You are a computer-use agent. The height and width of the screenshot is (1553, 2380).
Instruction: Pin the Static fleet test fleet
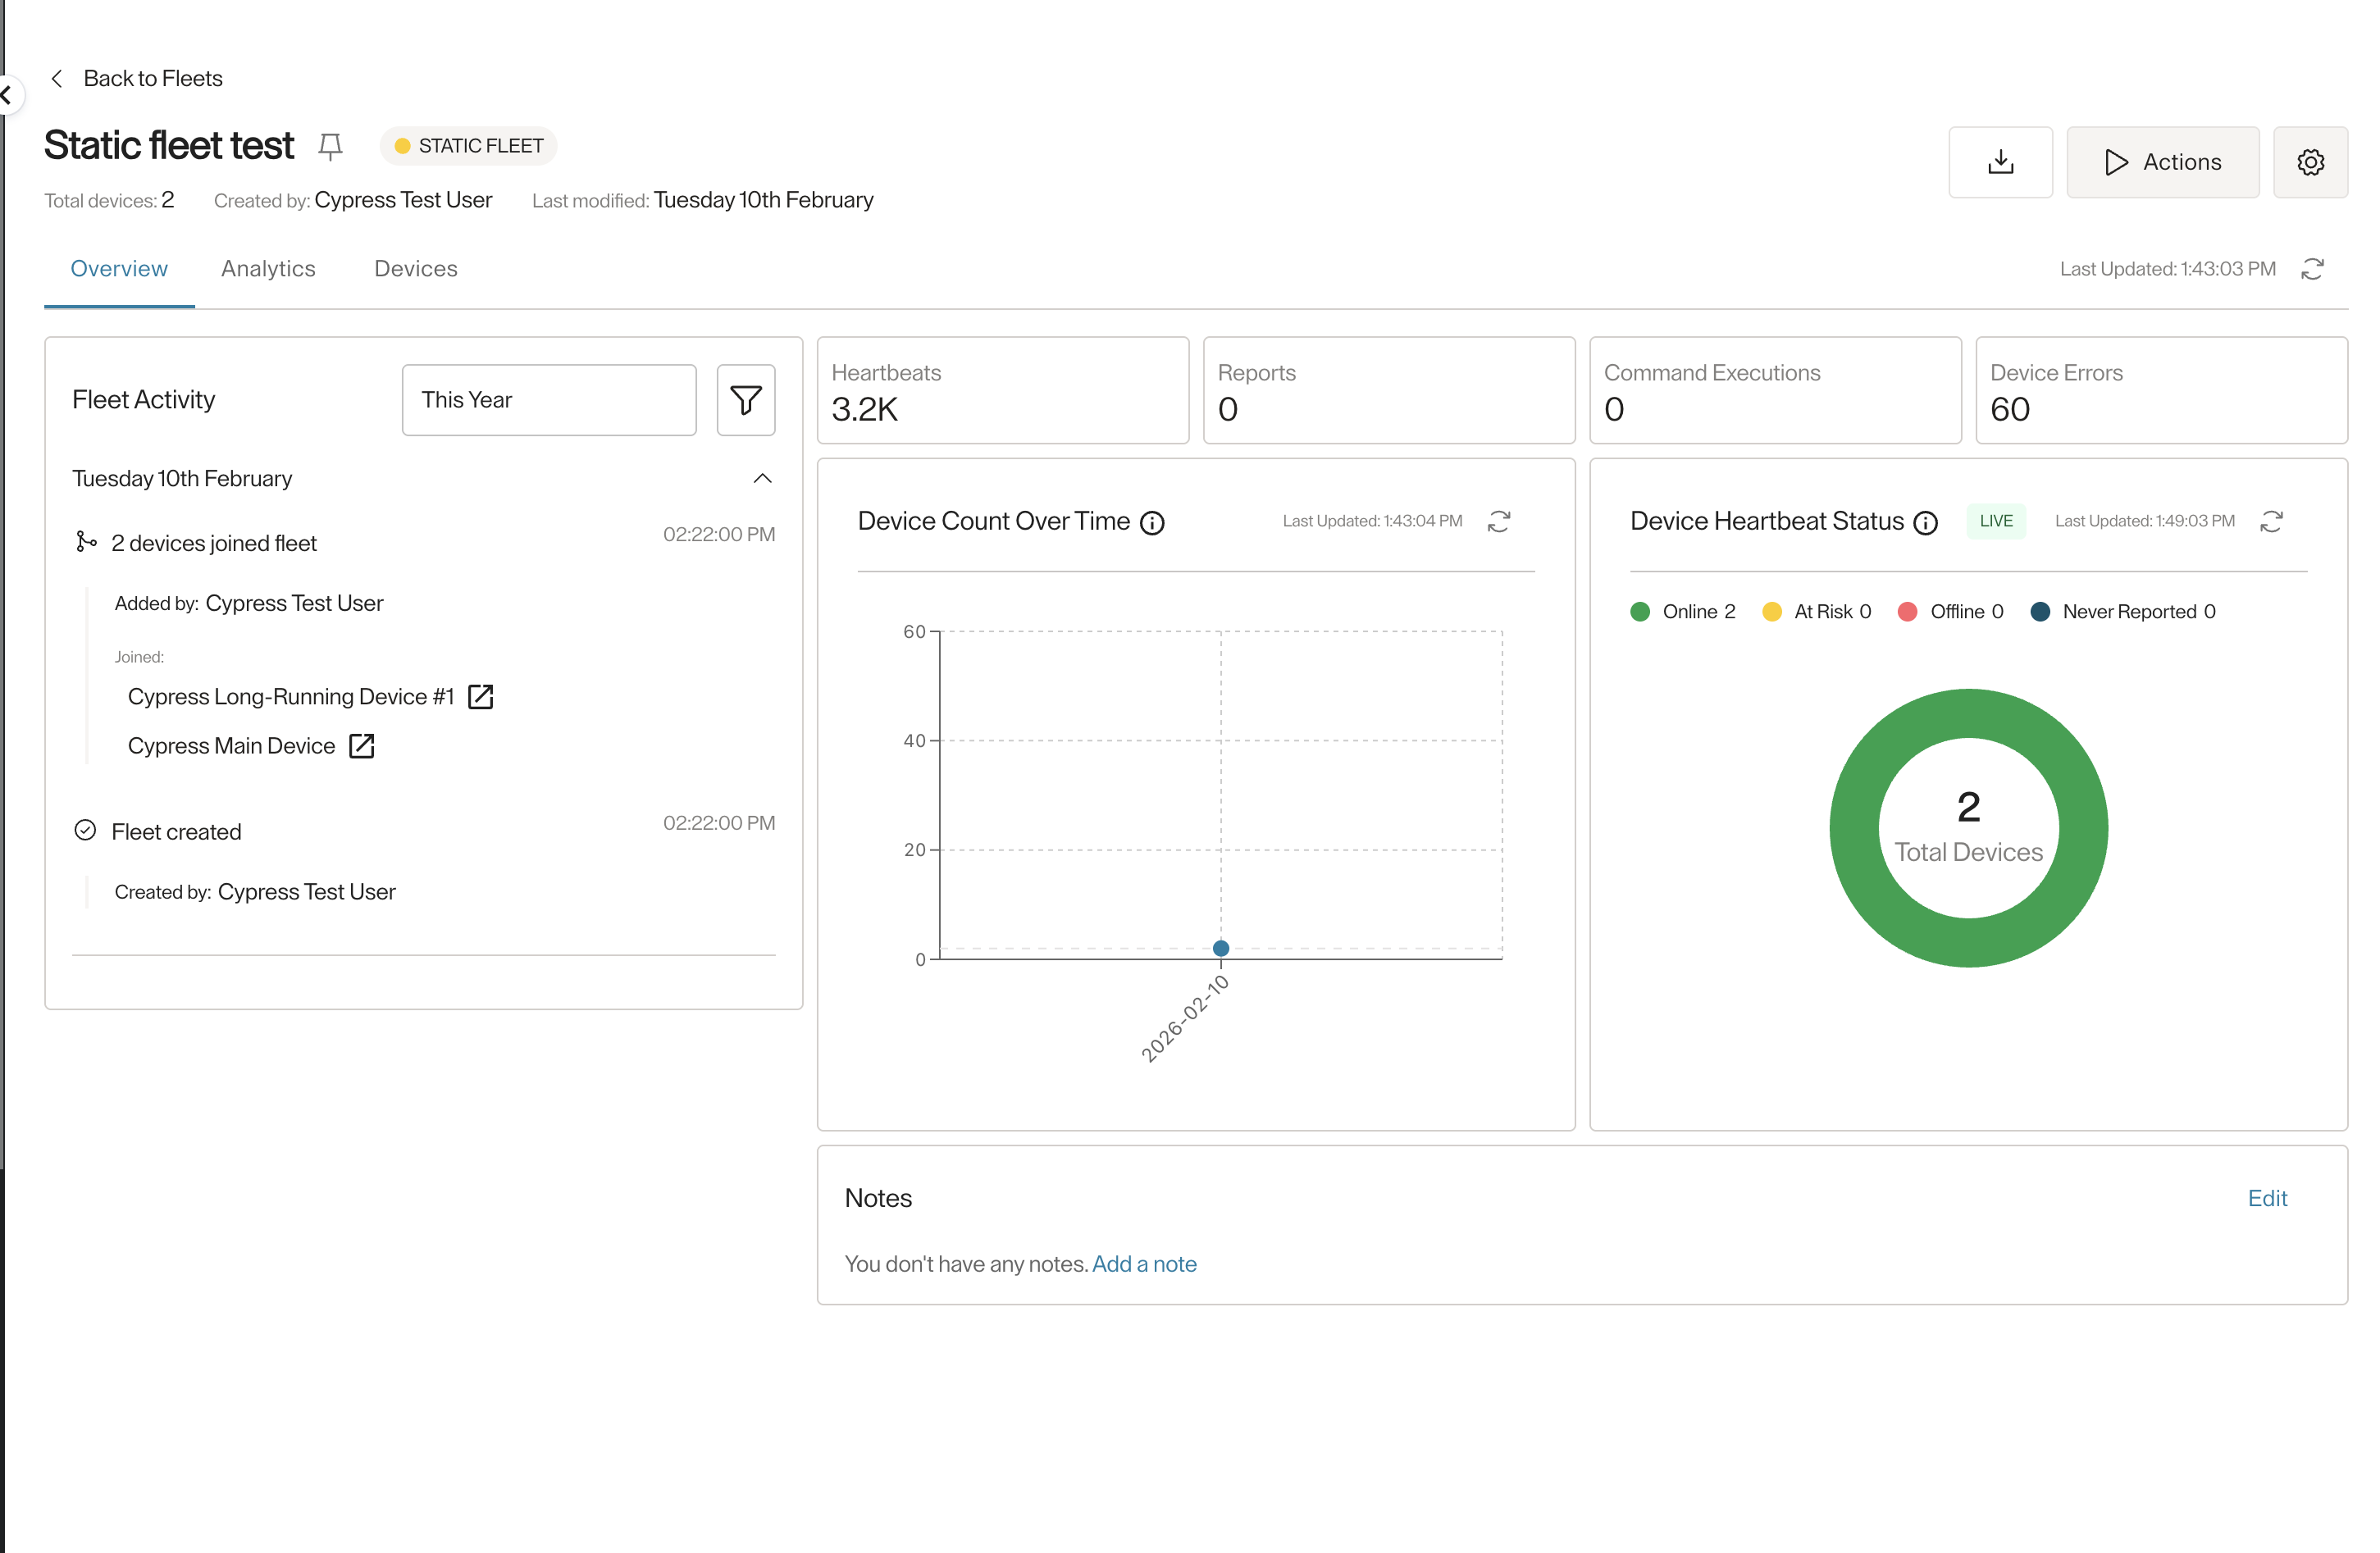330,146
